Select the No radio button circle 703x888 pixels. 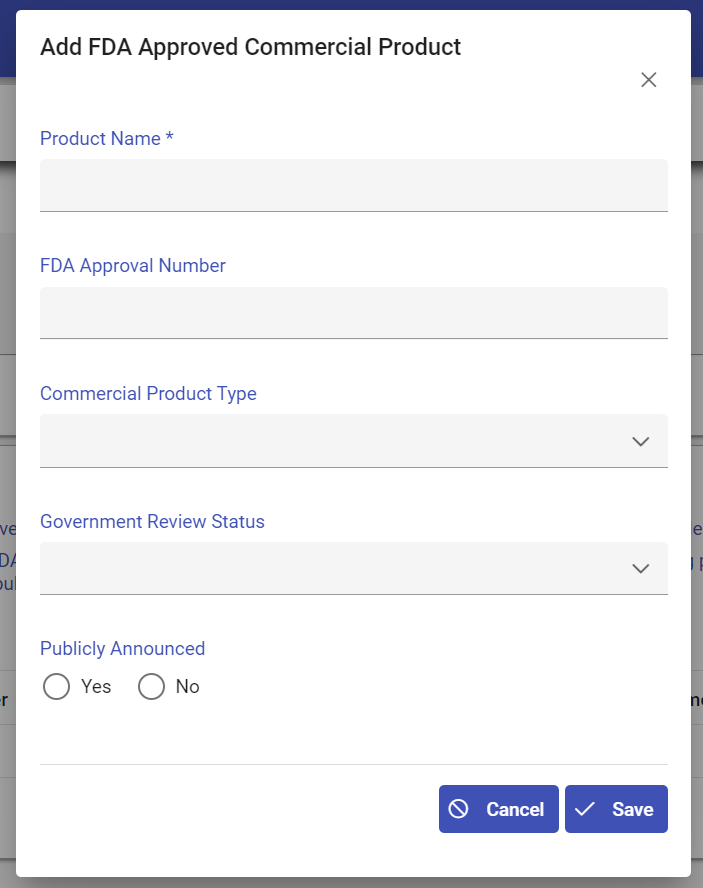pos(151,687)
